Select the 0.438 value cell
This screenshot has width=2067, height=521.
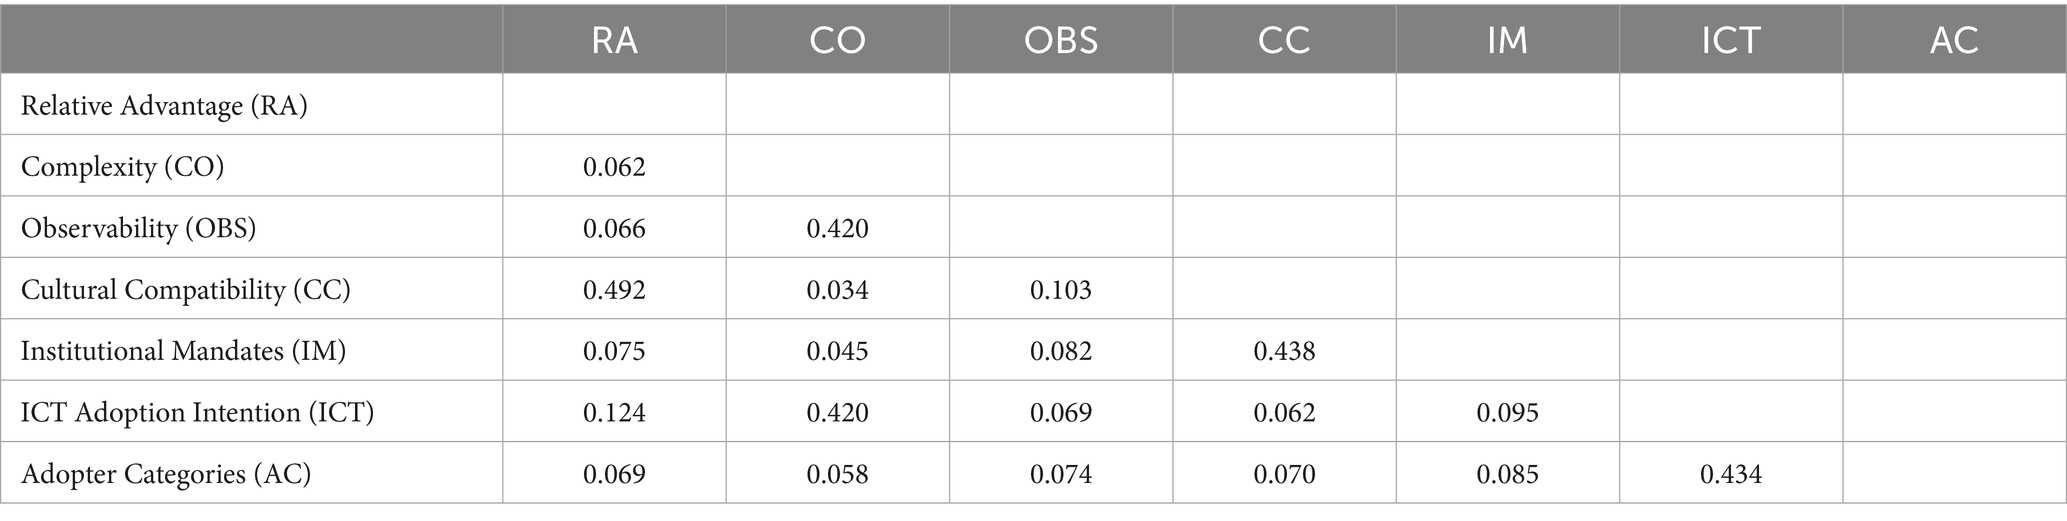tap(1284, 351)
